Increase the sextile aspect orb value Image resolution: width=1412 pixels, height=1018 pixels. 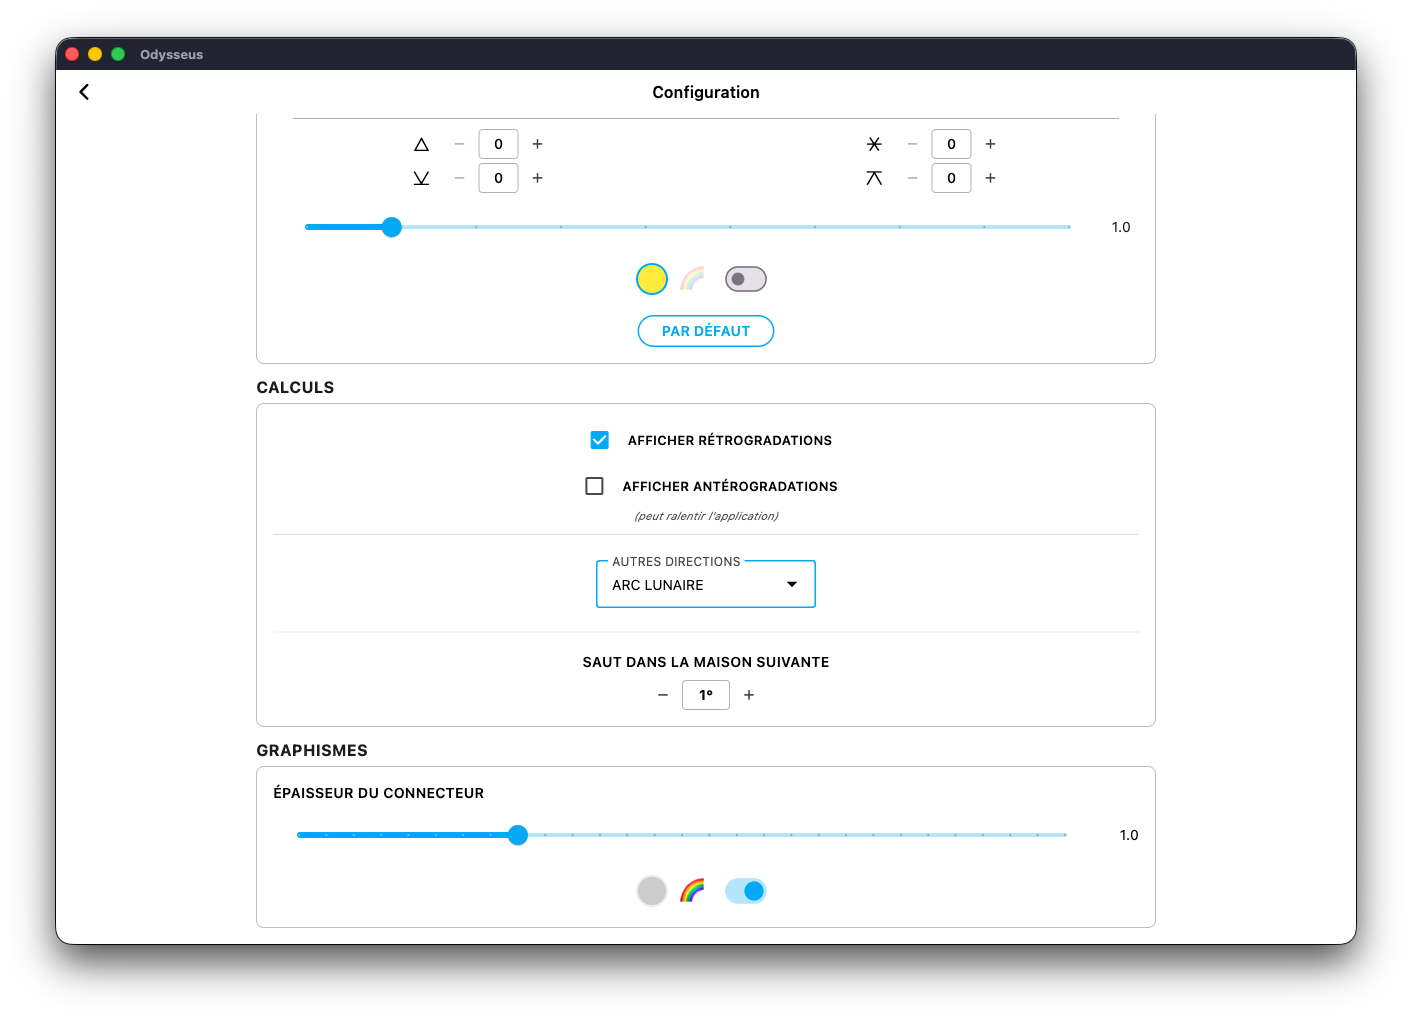[990, 144]
